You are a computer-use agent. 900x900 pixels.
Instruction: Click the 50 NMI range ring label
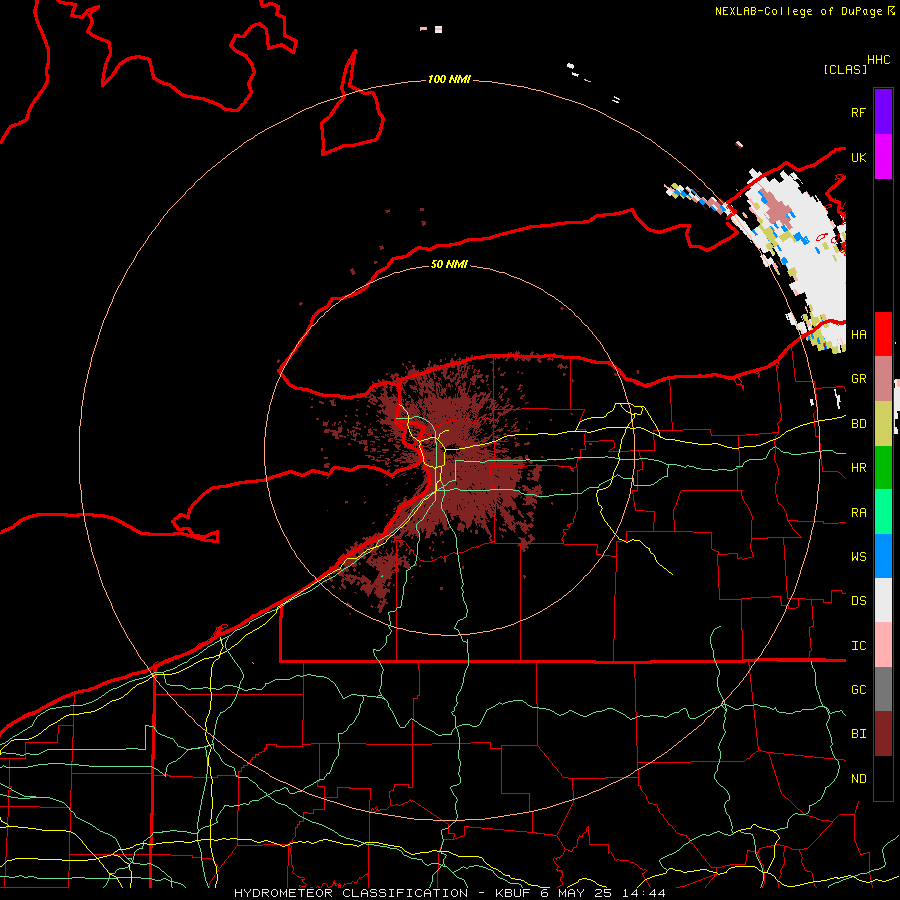(x=449, y=264)
